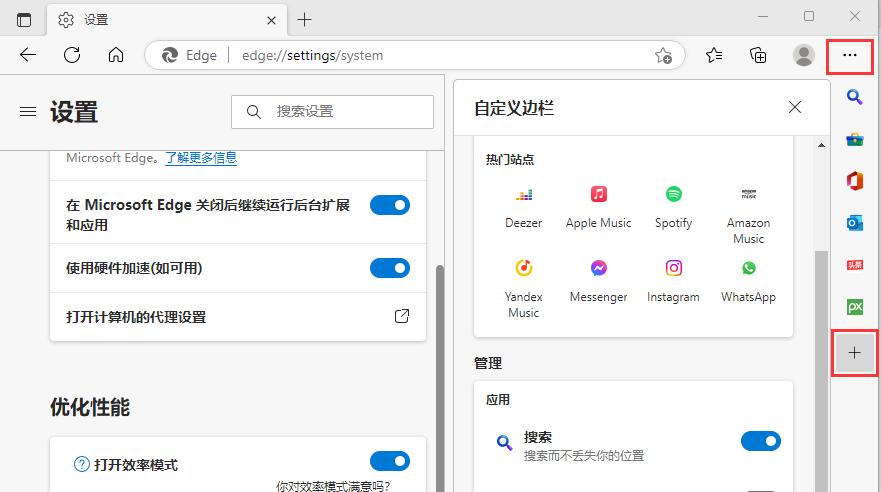Open sidebar Search icon
Screen dimensions: 881x492
point(855,97)
